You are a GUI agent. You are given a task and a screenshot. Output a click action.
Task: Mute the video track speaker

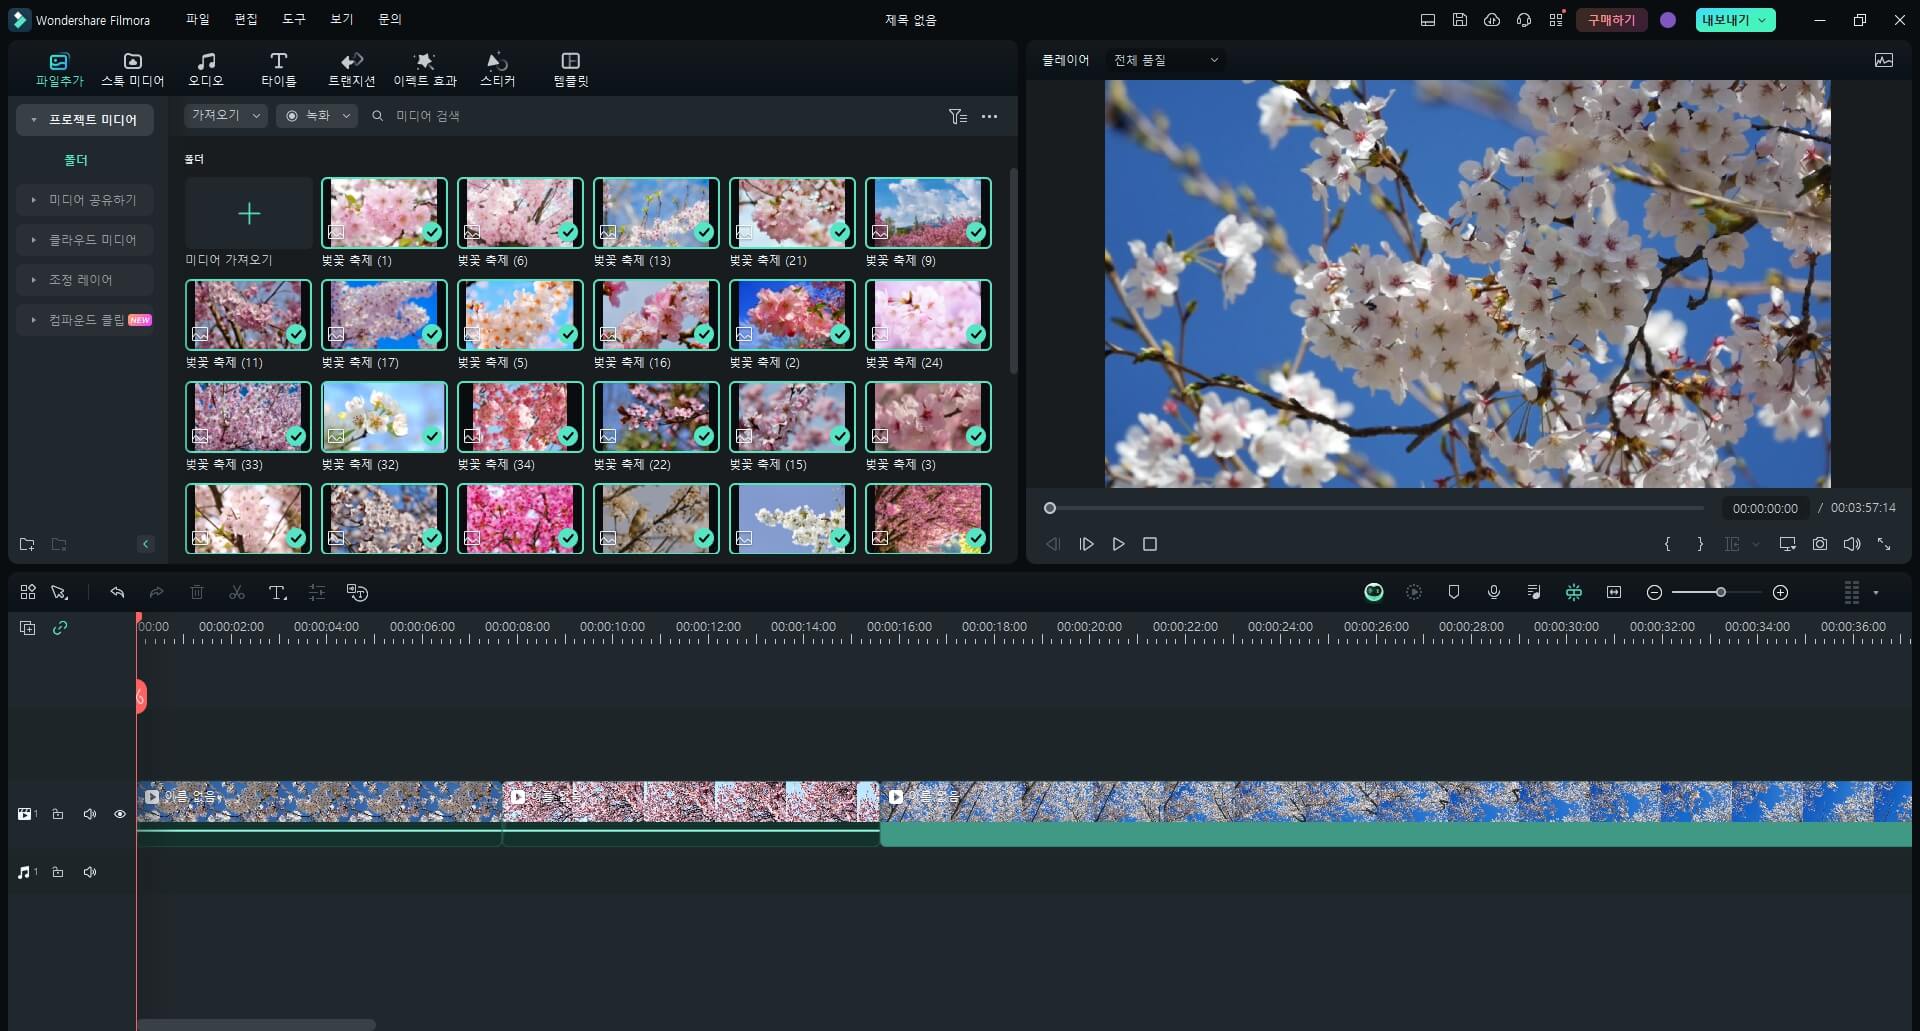(x=90, y=814)
